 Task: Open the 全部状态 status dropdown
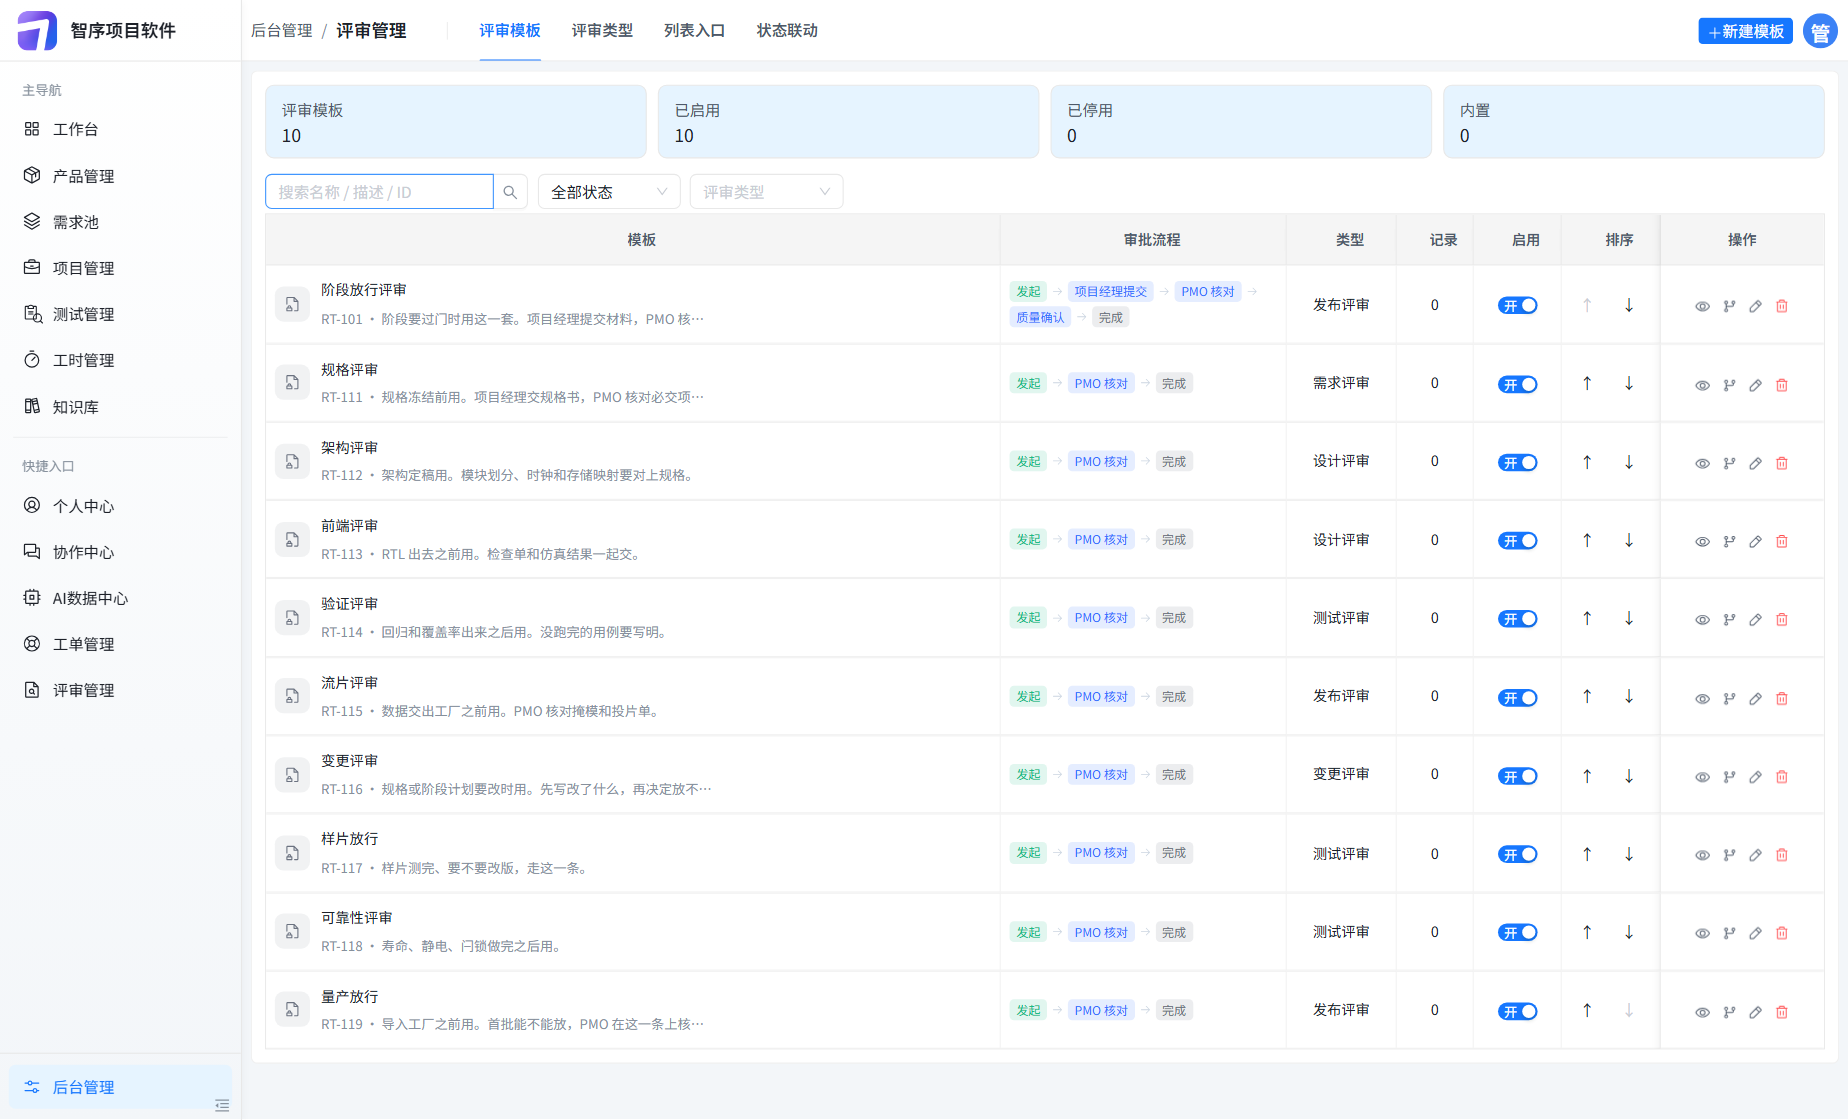pyautogui.click(x=609, y=192)
